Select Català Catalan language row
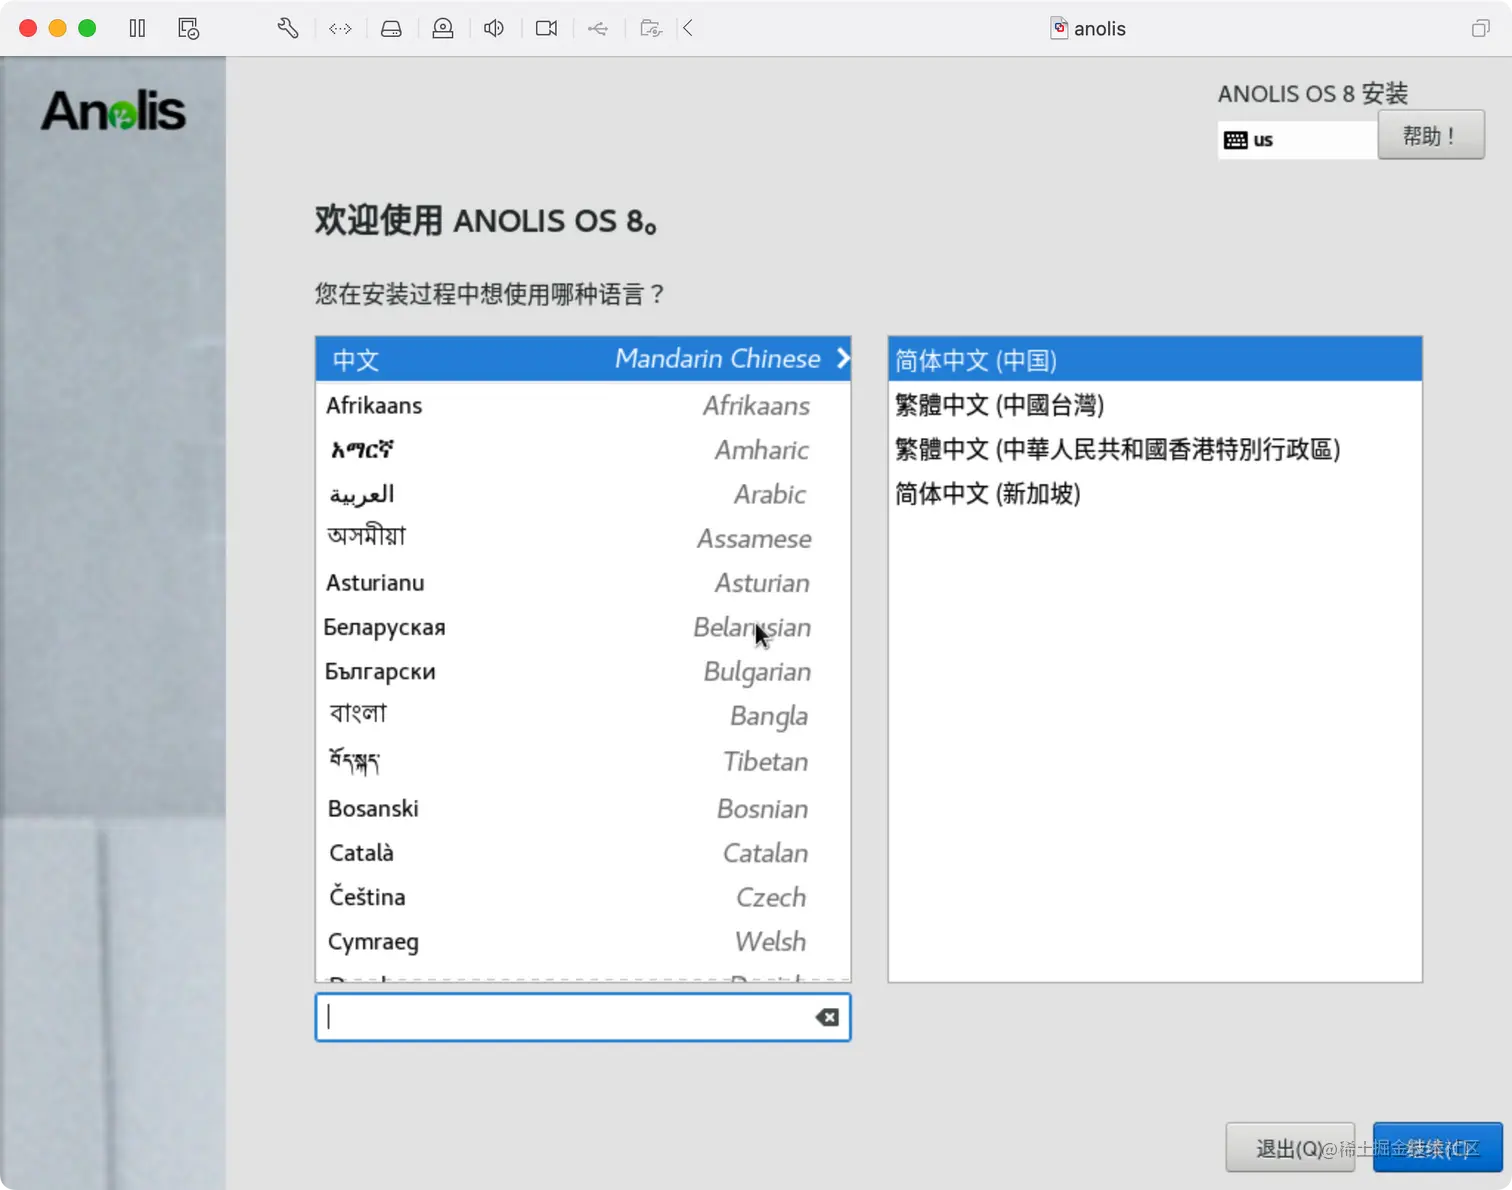This screenshot has height=1190, width=1512. click(583, 853)
